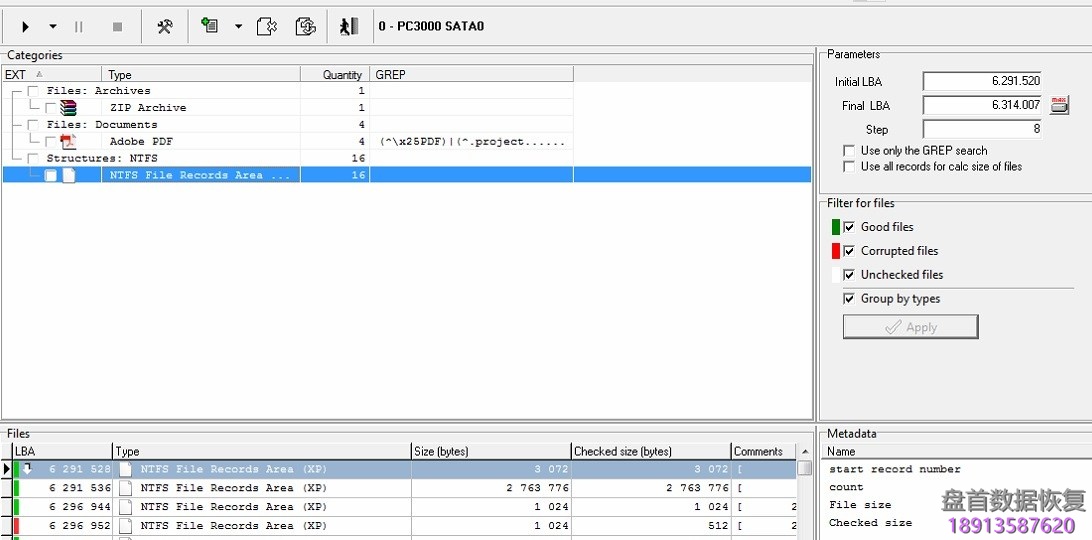Open the dropdown arrow next to add list icon

pyautogui.click(x=238, y=26)
